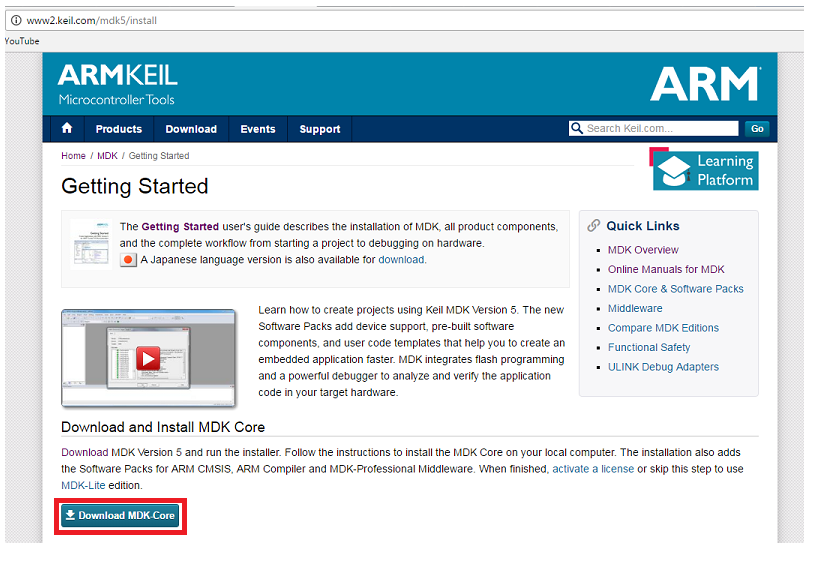
Task: Click the site info icon in address bar
Action: coord(16,20)
